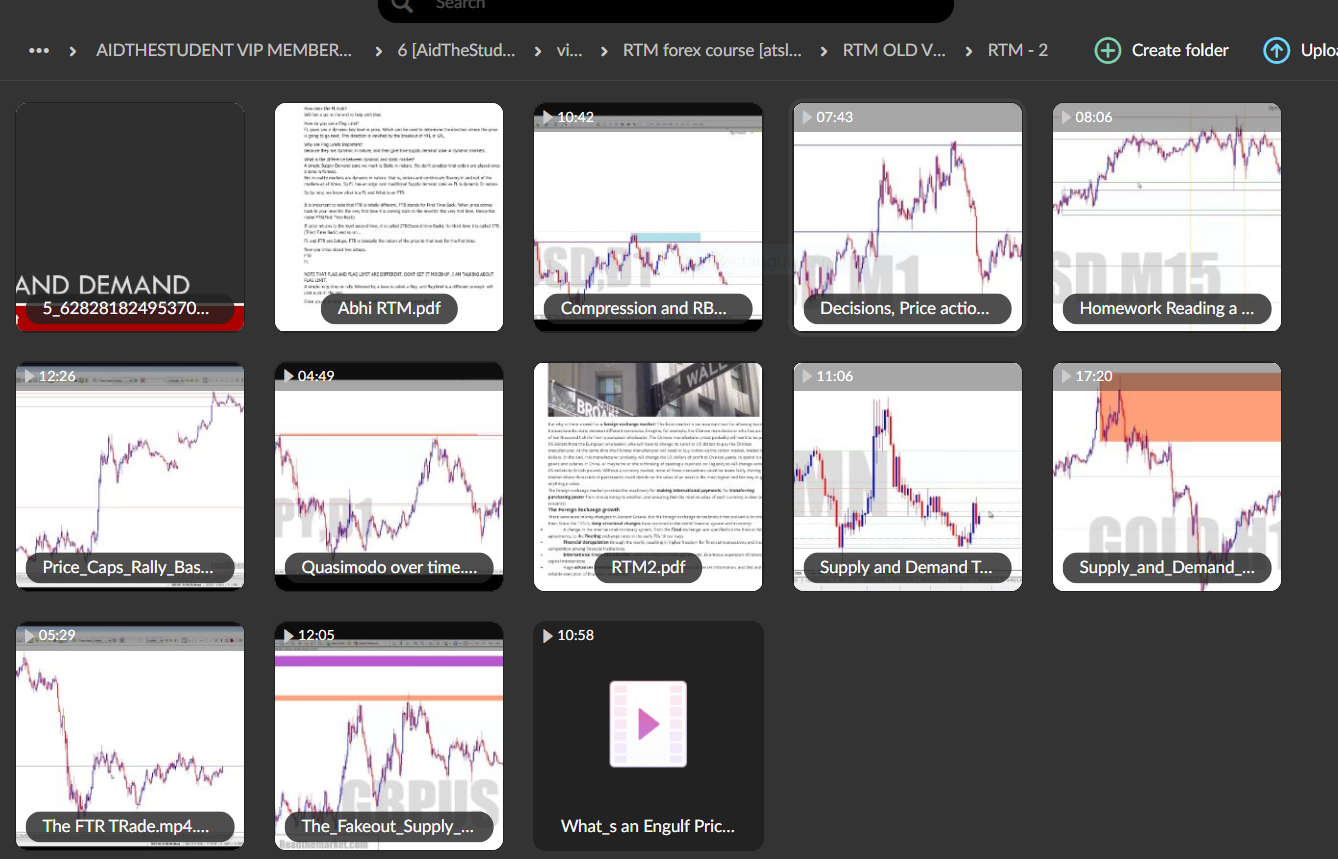Viewport: 1338px width, 859px height.
Task: Go to the 6 [AidTheStud folder breadcrumb
Action: pos(457,49)
